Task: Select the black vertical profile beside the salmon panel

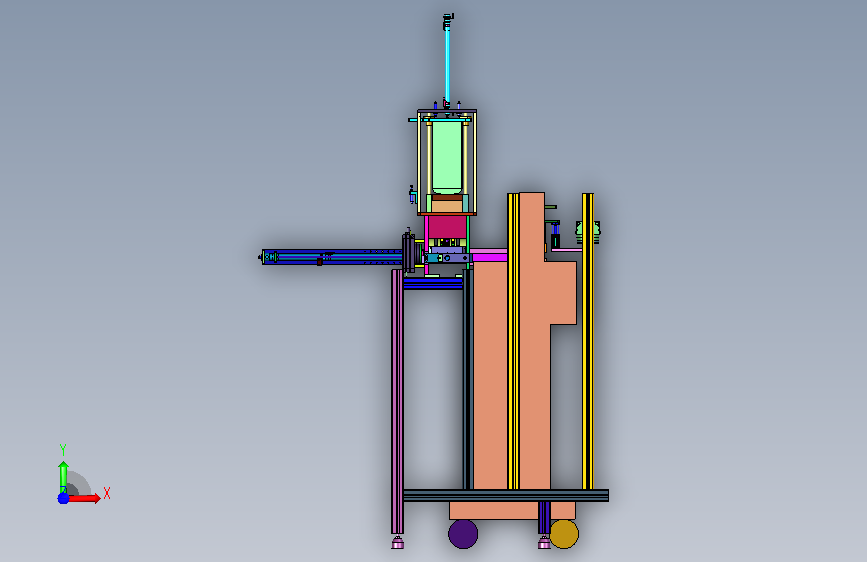Action: [468, 379]
